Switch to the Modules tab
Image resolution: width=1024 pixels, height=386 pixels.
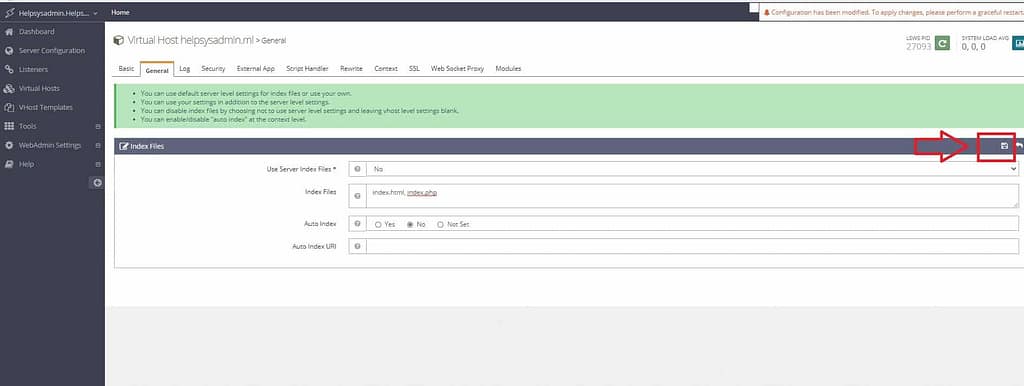(508, 69)
